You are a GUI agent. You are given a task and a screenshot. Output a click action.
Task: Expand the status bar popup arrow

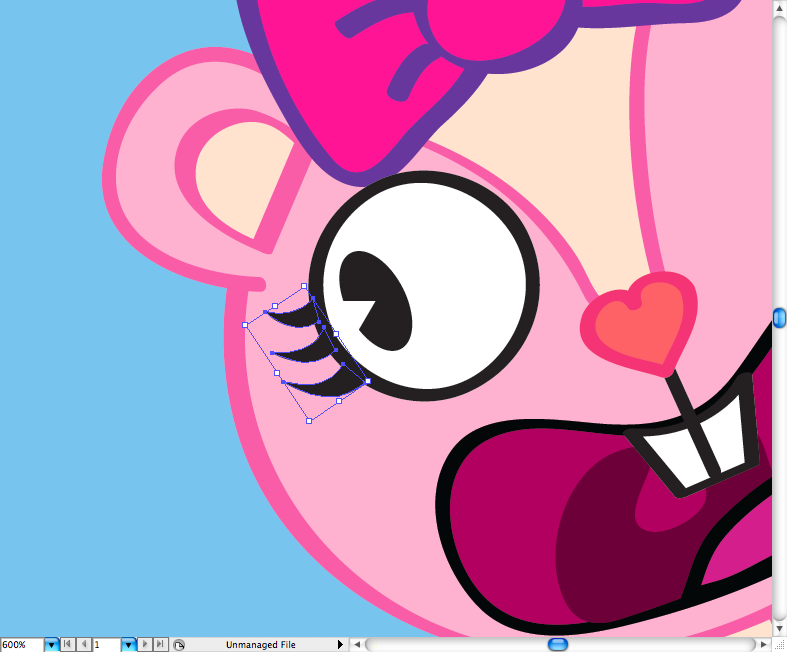tap(340, 645)
